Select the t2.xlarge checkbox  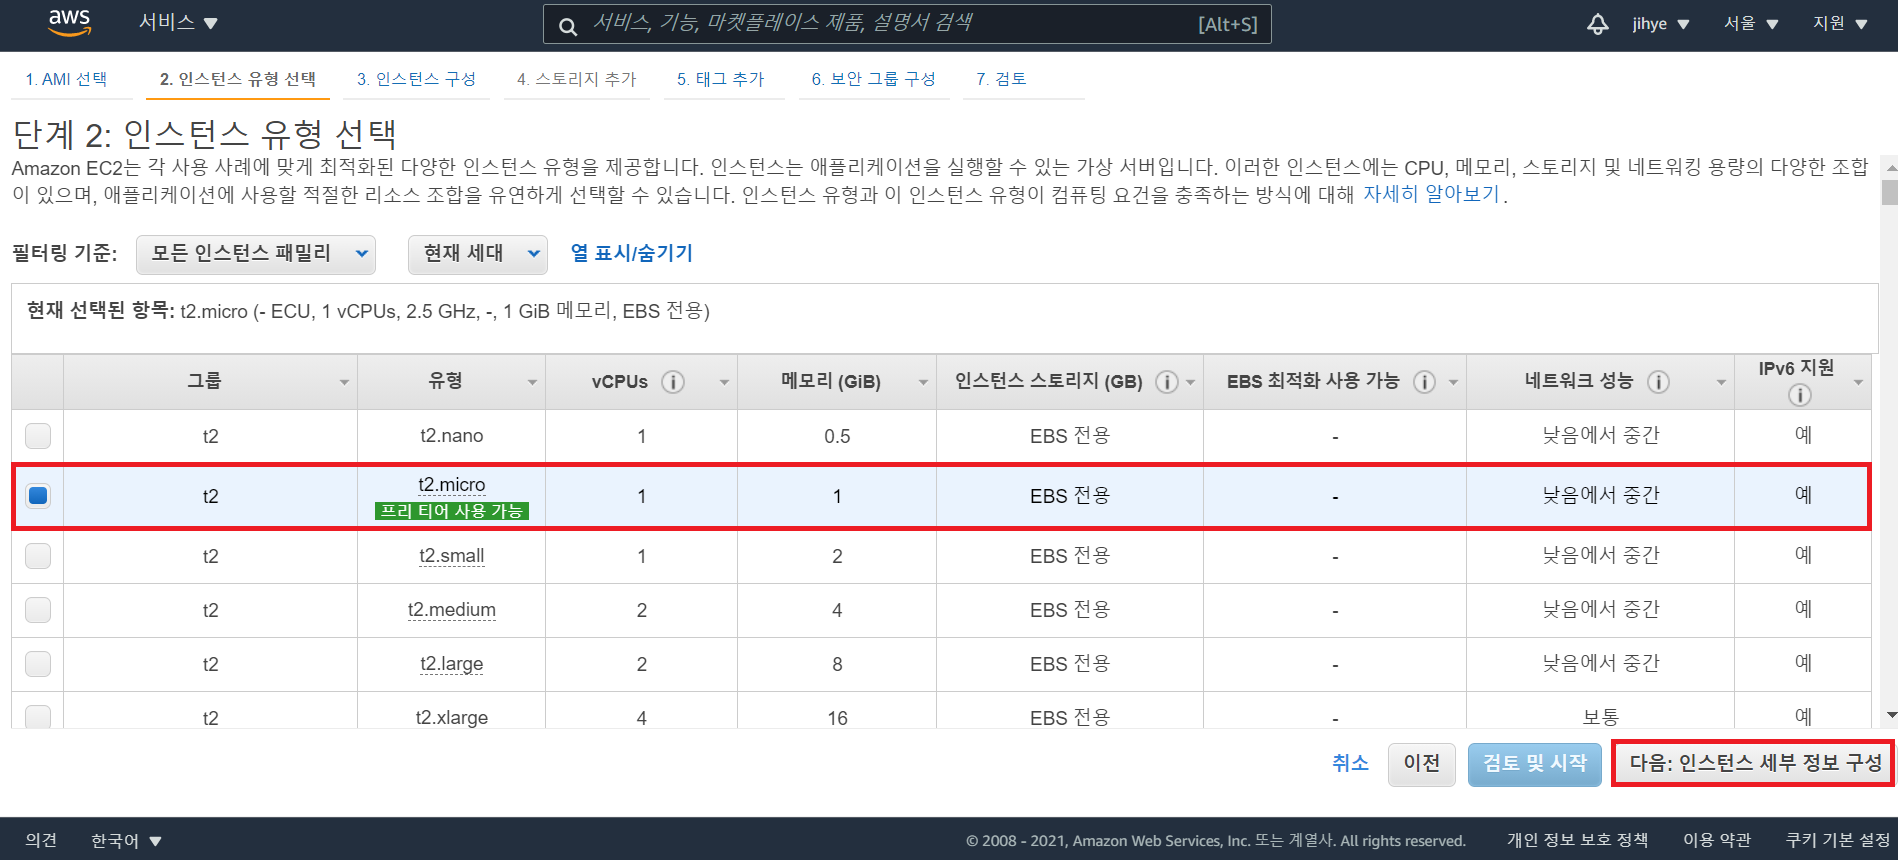pyautogui.click(x=38, y=716)
